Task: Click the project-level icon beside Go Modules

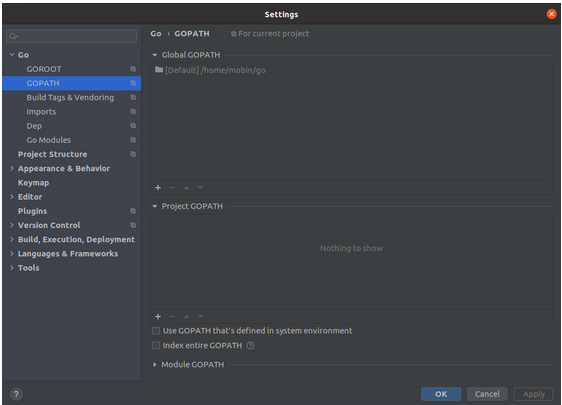Action: 133,140
